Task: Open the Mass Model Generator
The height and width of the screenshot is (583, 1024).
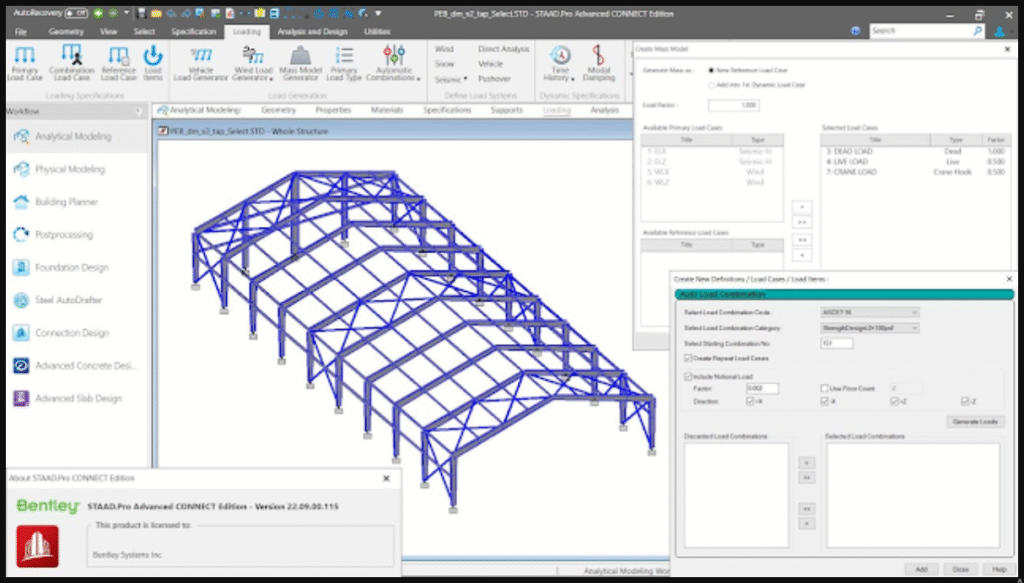Action: click(299, 56)
